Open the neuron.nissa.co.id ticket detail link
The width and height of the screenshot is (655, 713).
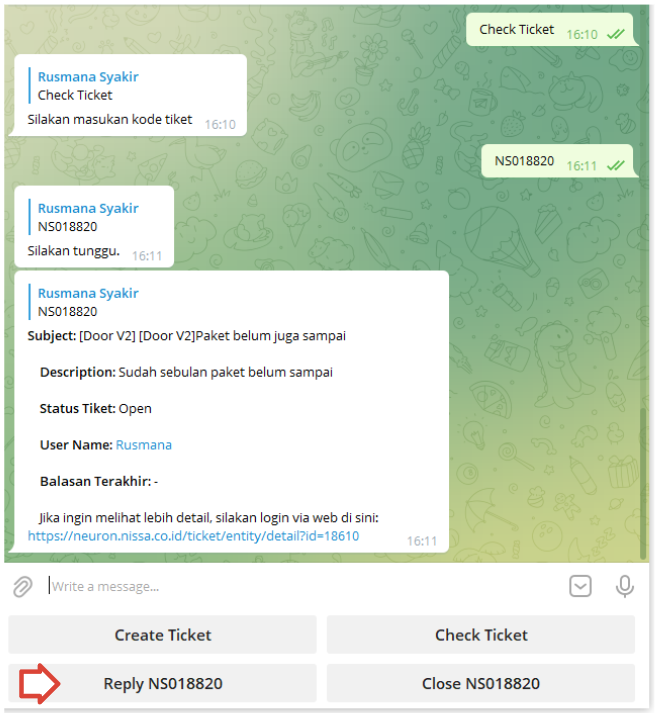point(193,536)
